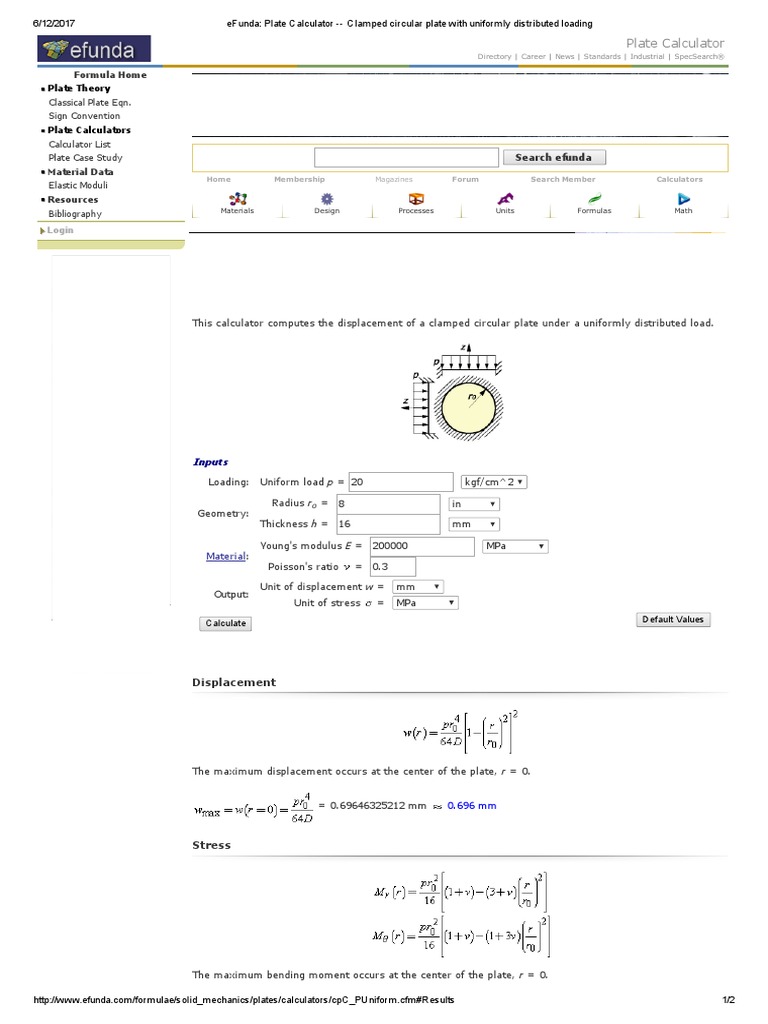Click the Default Values button

pos(673,620)
